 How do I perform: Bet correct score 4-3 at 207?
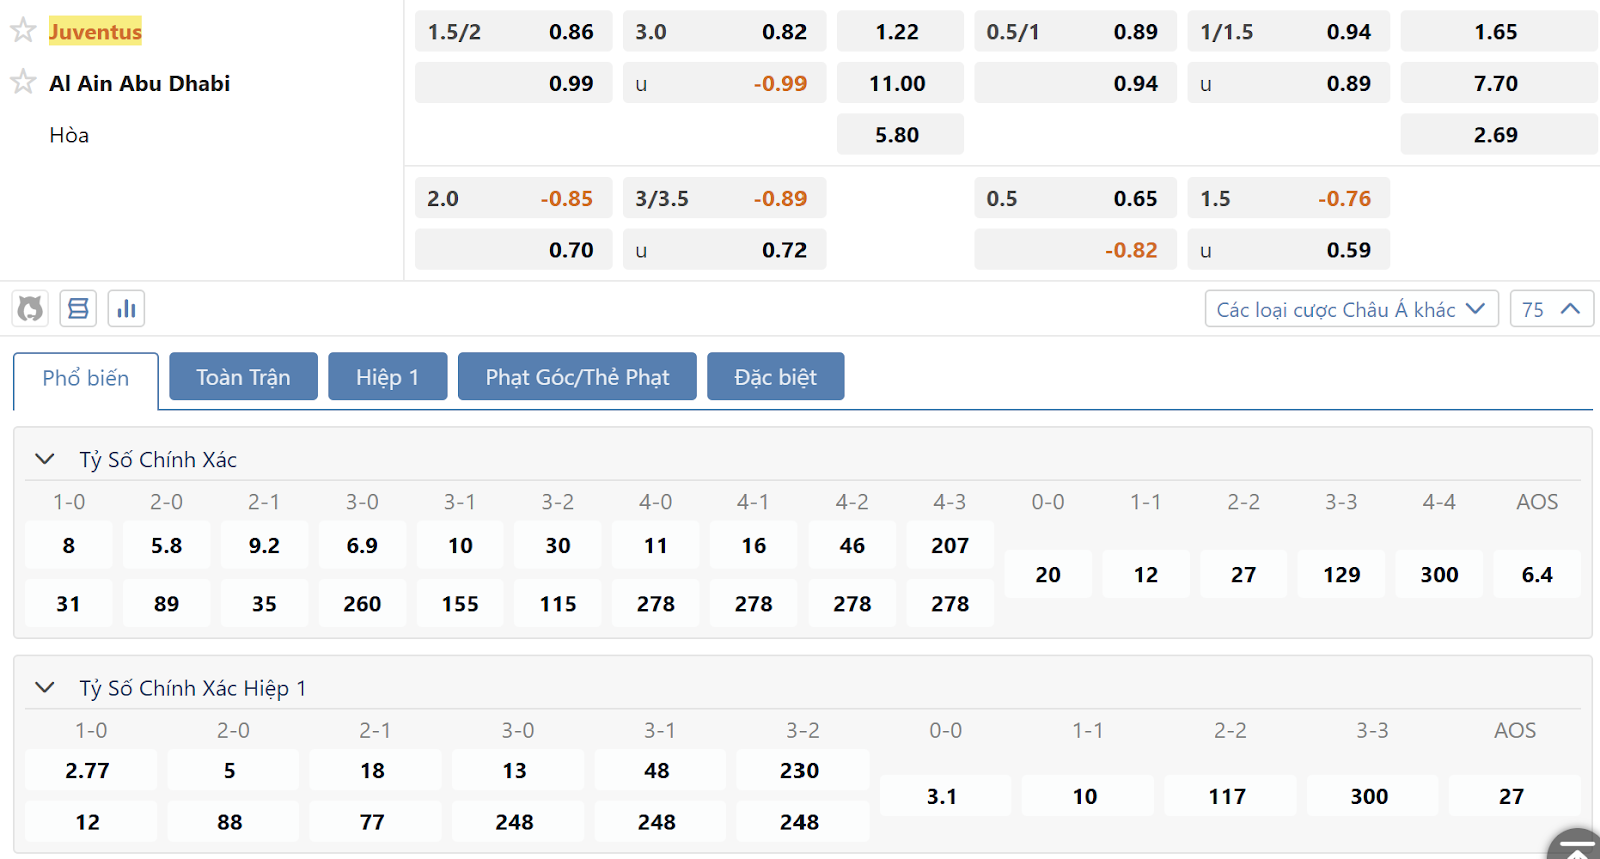[950, 546]
